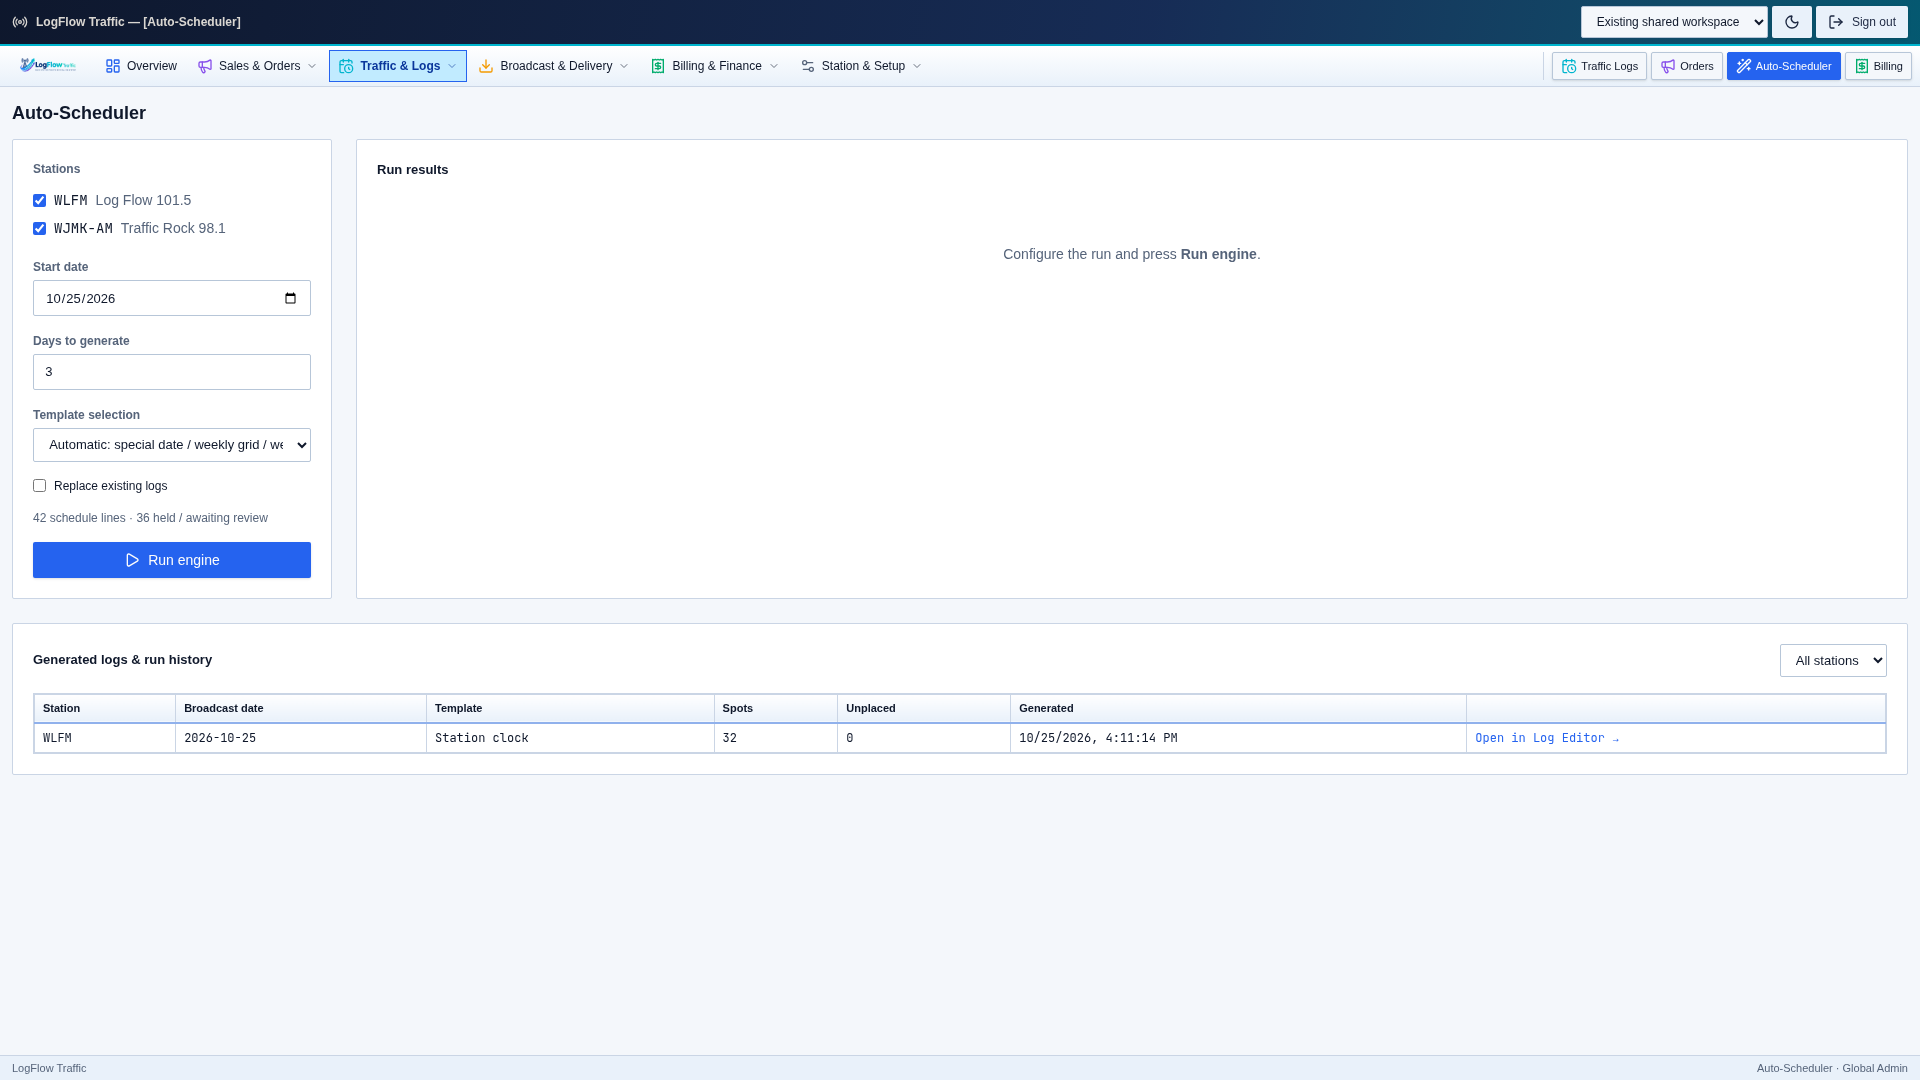Click 2026-10-25 broadcast date cell
1920x1080 pixels.
(x=301, y=738)
